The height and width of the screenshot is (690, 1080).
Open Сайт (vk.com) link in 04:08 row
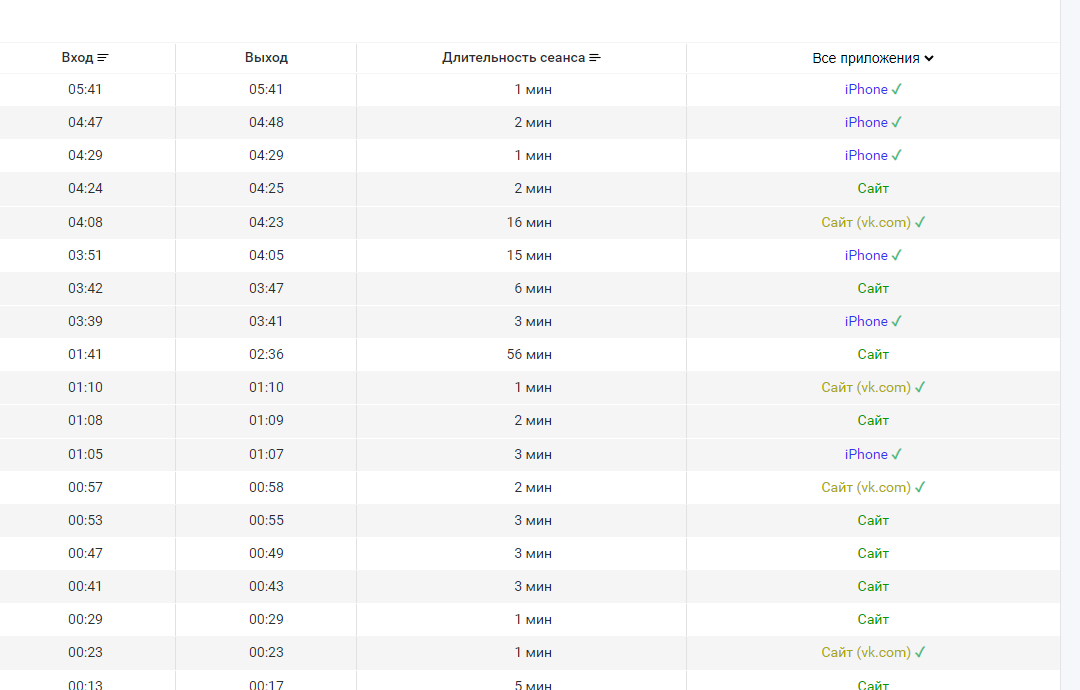click(866, 222)
